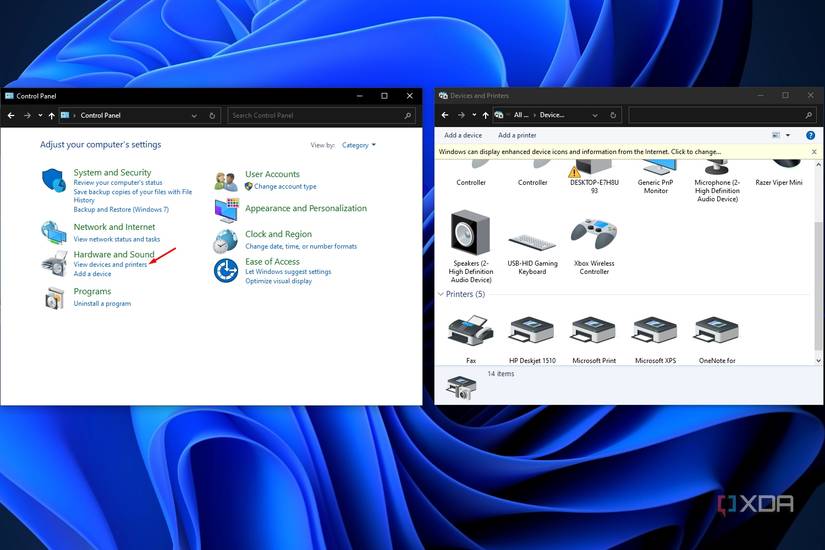Image resolution: width=825 pixels, height=550 pixels.
Task: Refresh the Control Panel window
Action: [x=212, y=115]
